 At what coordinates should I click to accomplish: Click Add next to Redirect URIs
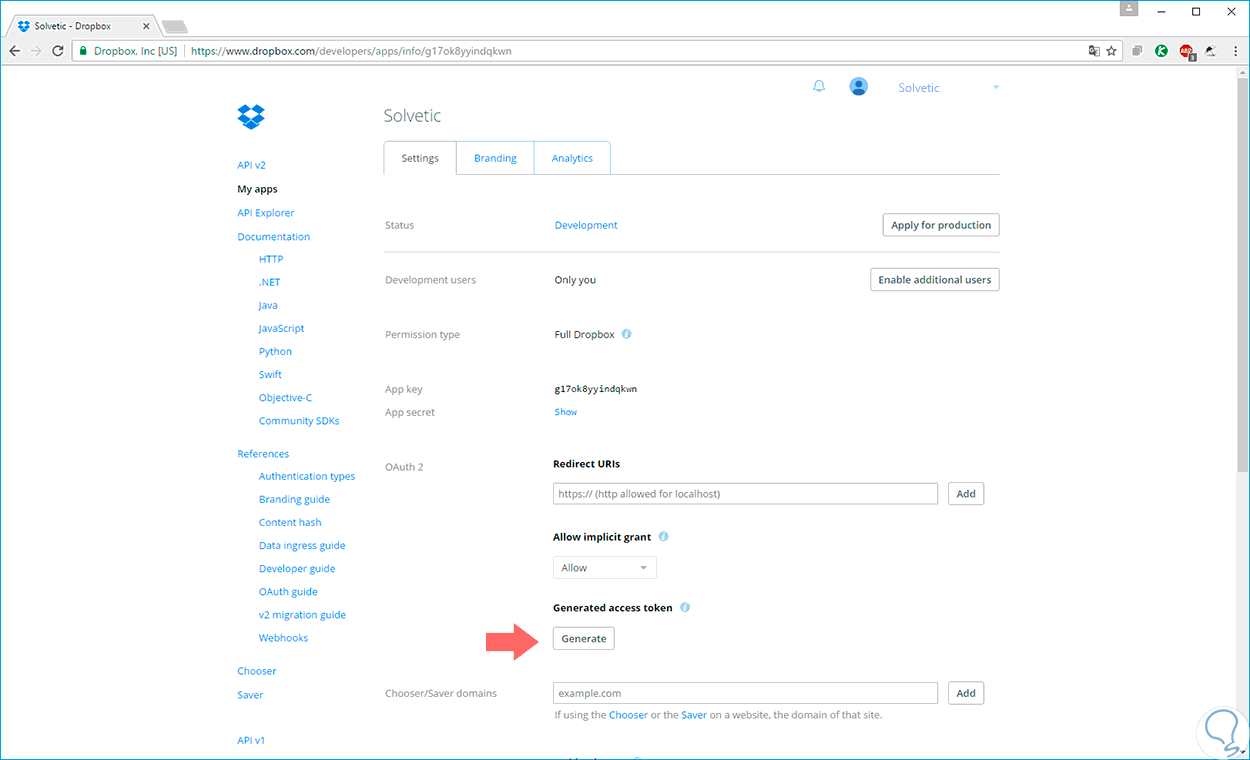tap(966, 493)
